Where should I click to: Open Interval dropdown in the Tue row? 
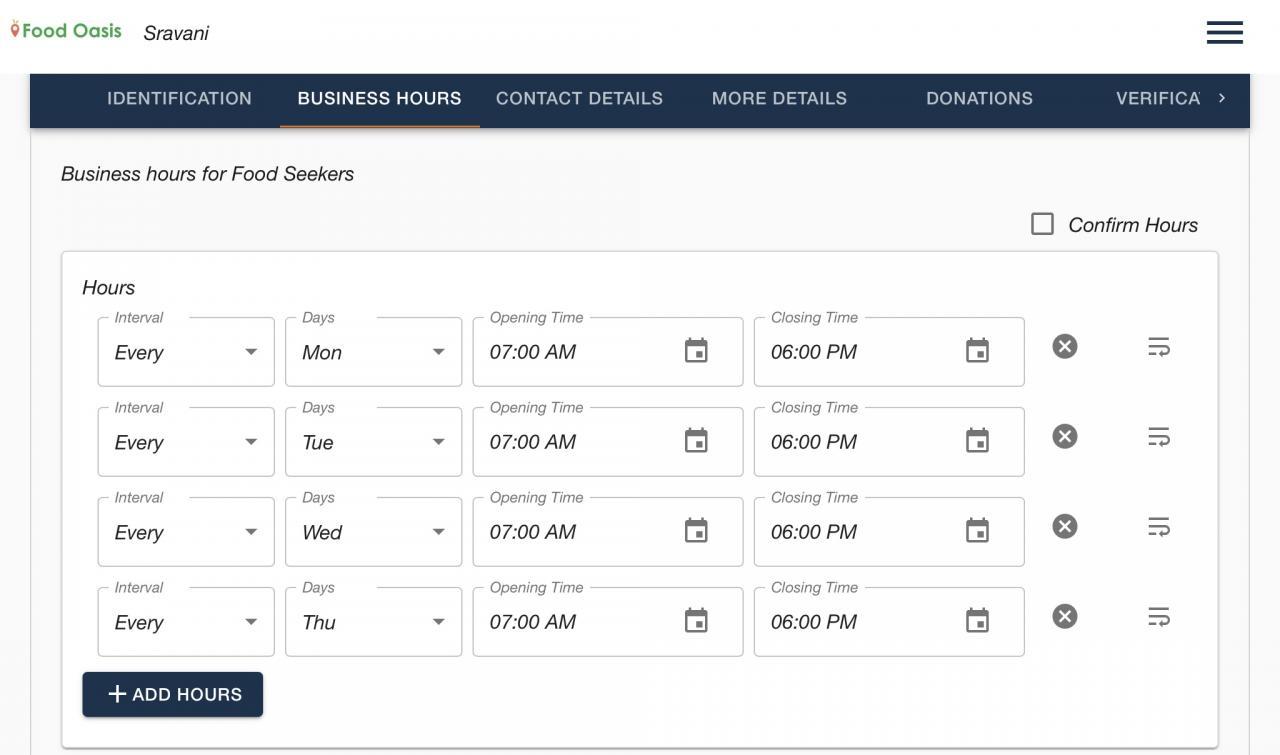186,442
